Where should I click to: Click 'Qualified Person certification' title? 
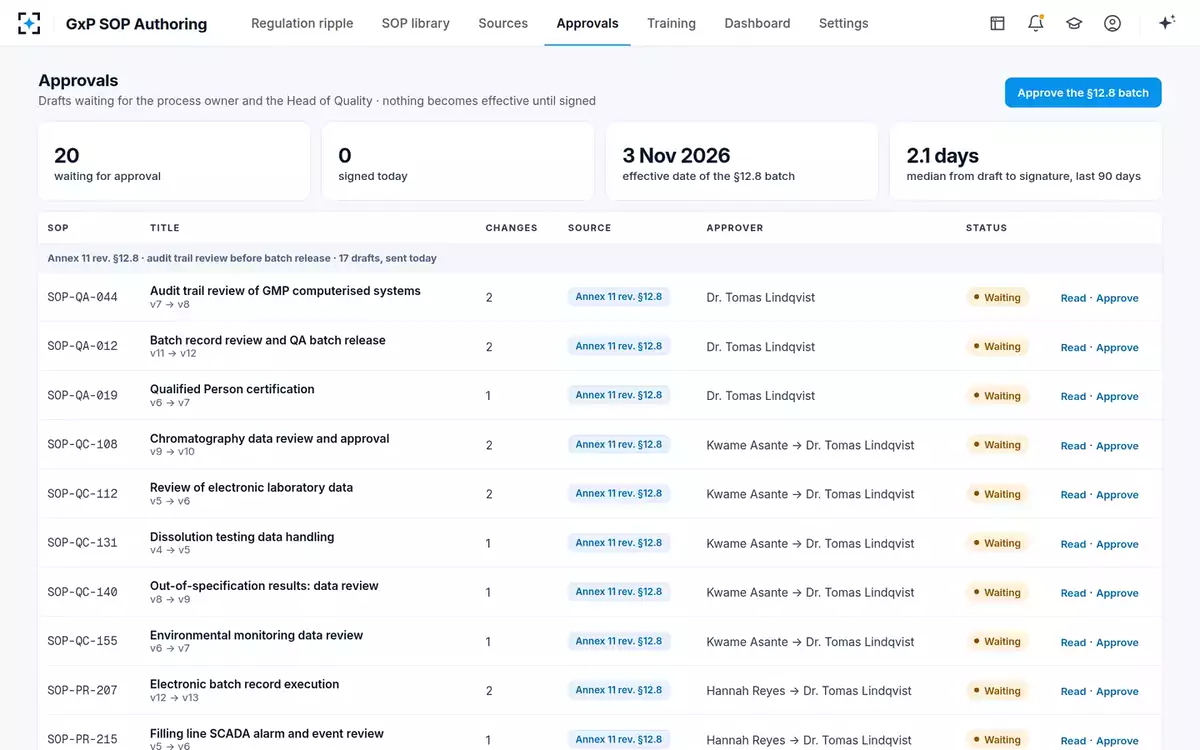click(x=232, y=389)
